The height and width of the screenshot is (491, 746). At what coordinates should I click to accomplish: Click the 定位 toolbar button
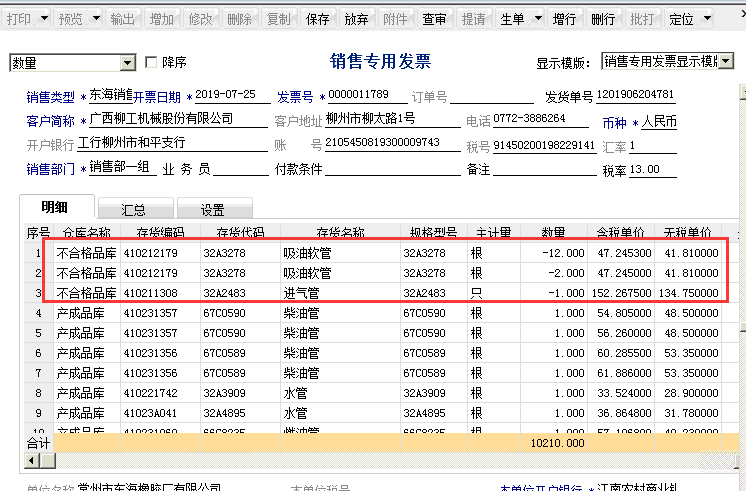pos(681,19)
